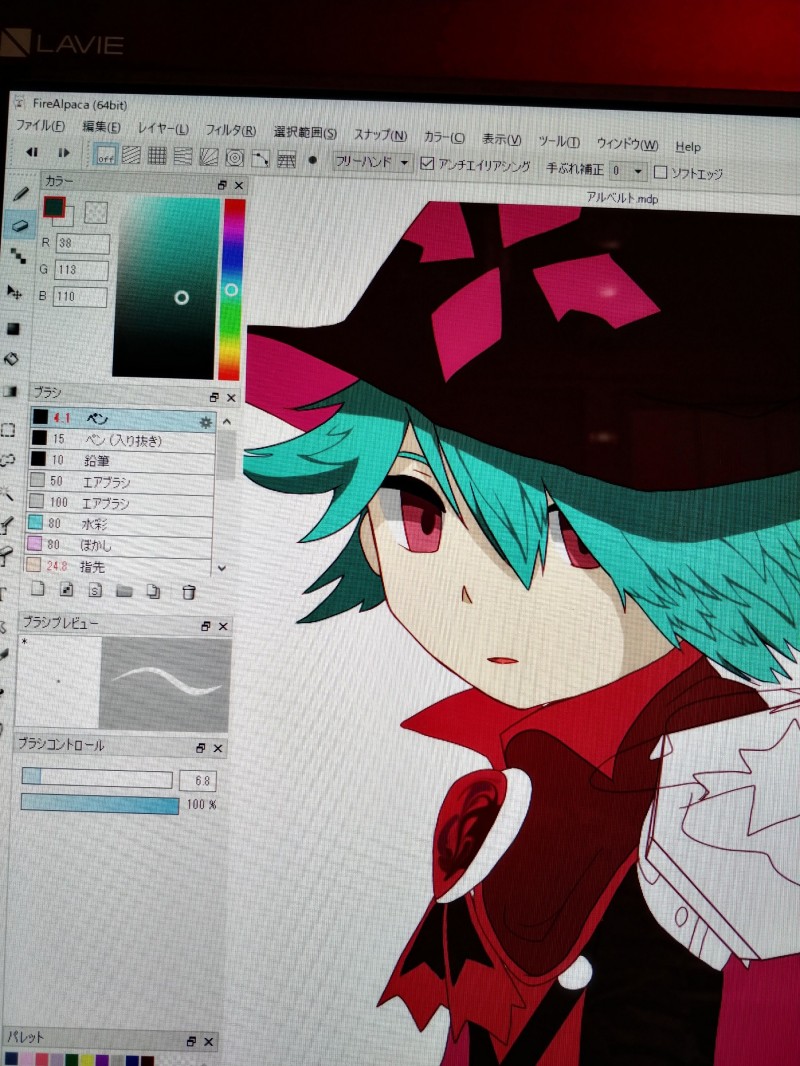
Task: Enable concentric circle snap
Action: click(x=234, y=158)
